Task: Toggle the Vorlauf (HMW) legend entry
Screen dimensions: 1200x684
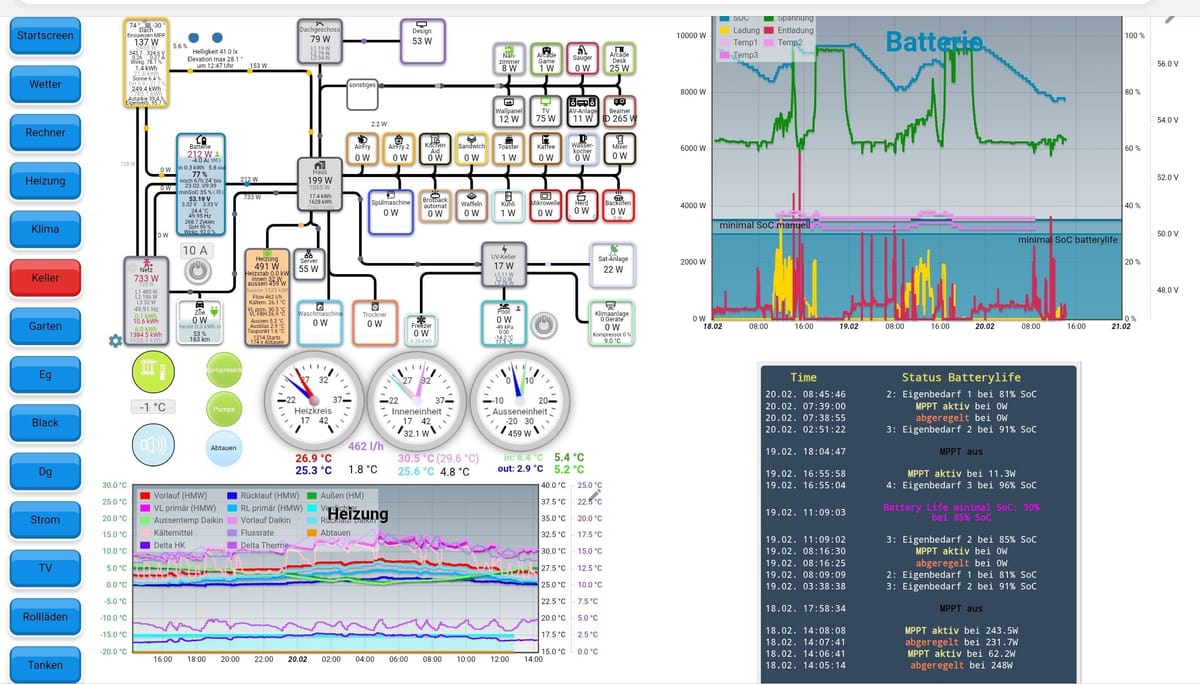Action: [176, 495]
